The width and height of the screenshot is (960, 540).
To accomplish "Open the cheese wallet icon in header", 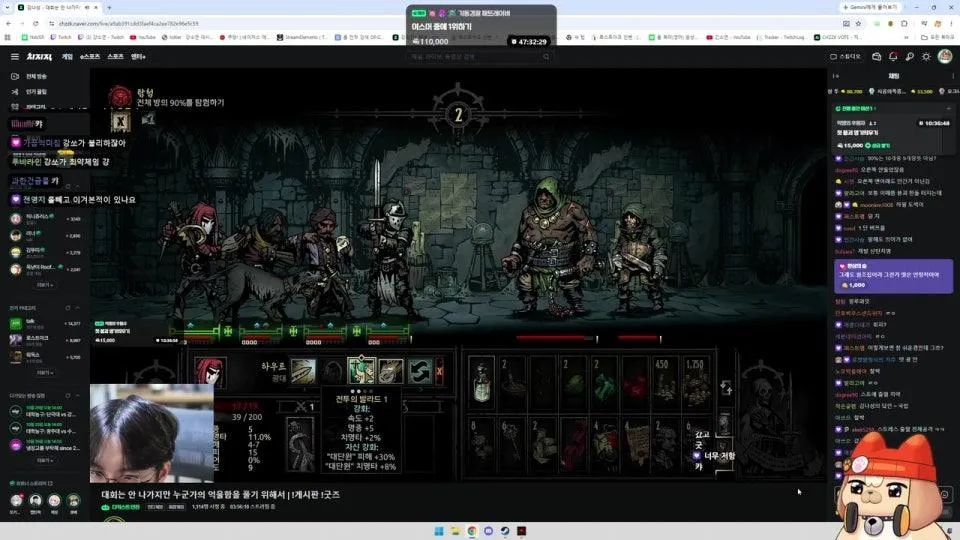I will pyautogui.click(x=877, y=56).
